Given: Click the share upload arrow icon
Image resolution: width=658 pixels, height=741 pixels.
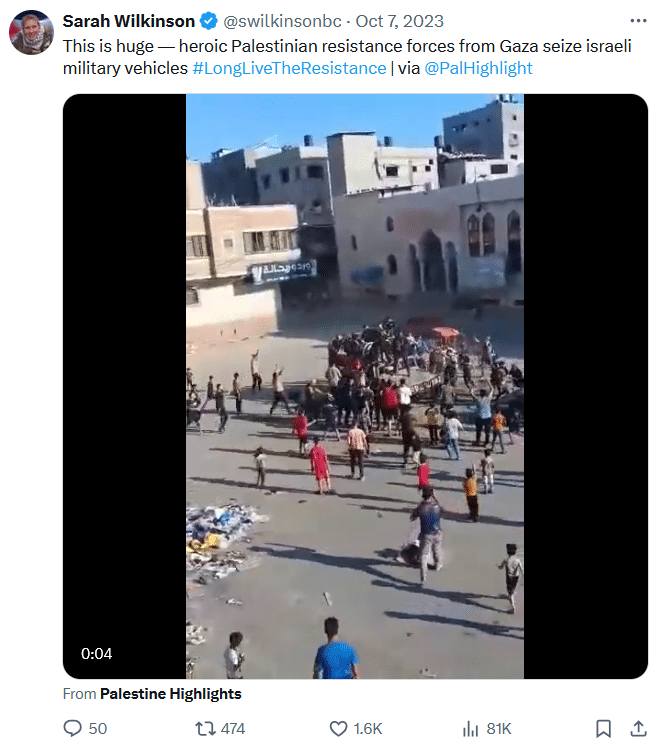Looking at the screenshot, I should click(639, 728).
